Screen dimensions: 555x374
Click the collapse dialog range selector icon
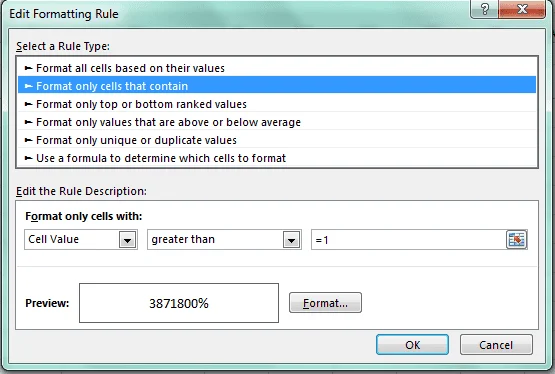(516, 240)
